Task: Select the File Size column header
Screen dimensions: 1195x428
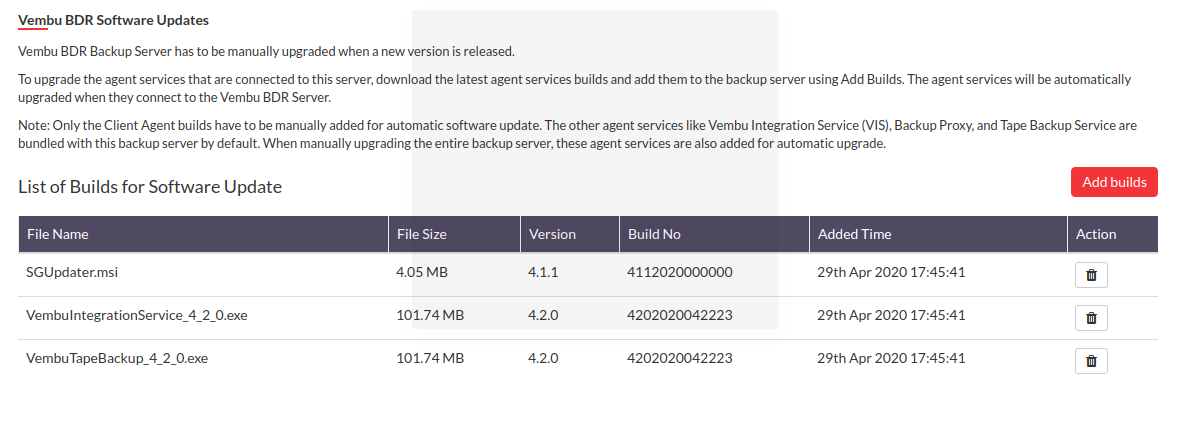Action: (454, 234)
